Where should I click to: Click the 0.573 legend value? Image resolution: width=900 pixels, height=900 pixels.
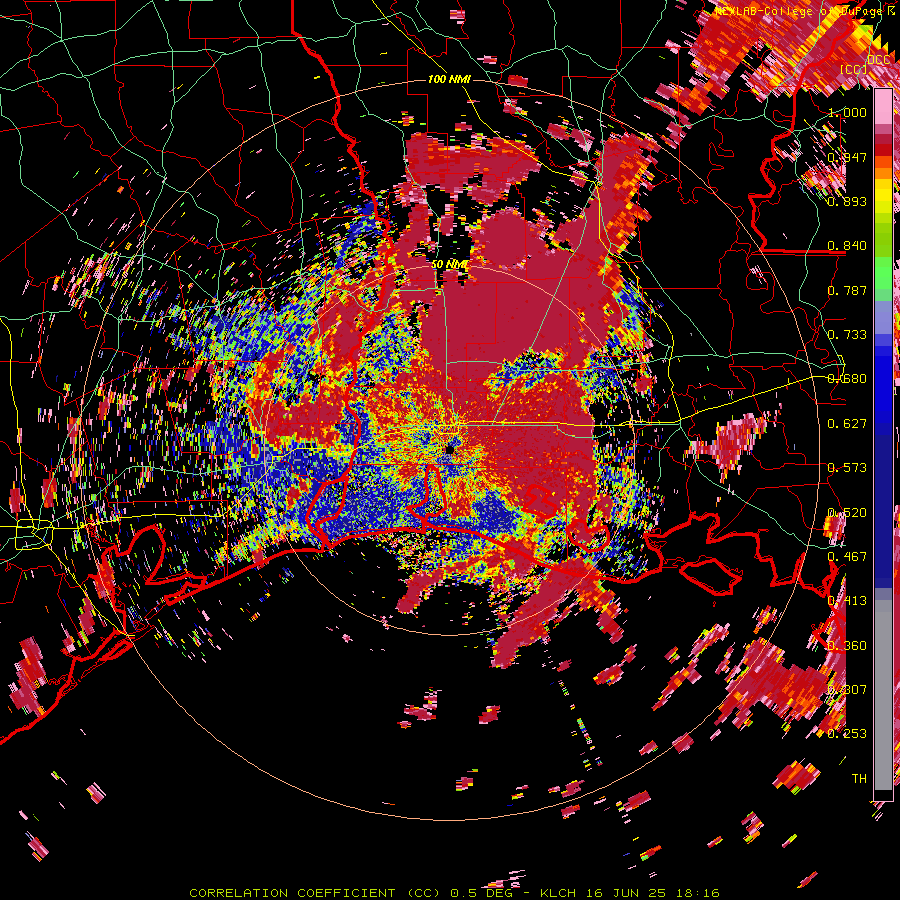847,467
